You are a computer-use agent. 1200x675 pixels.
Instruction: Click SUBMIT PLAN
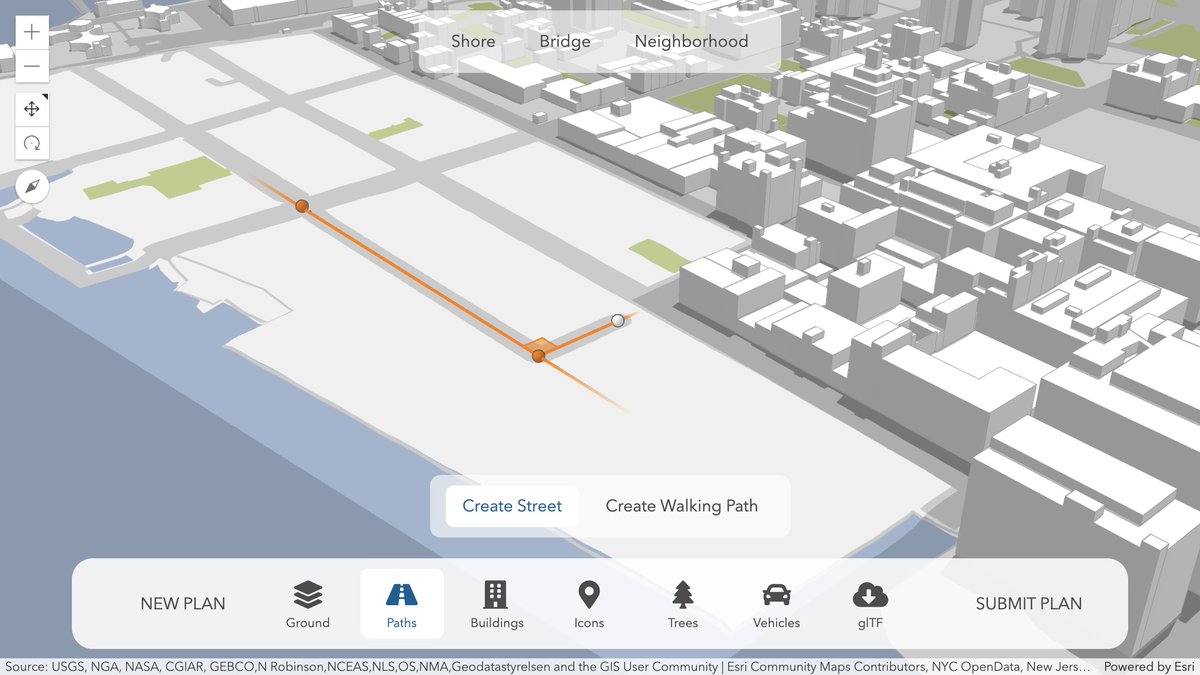[x=1029, y=604]
